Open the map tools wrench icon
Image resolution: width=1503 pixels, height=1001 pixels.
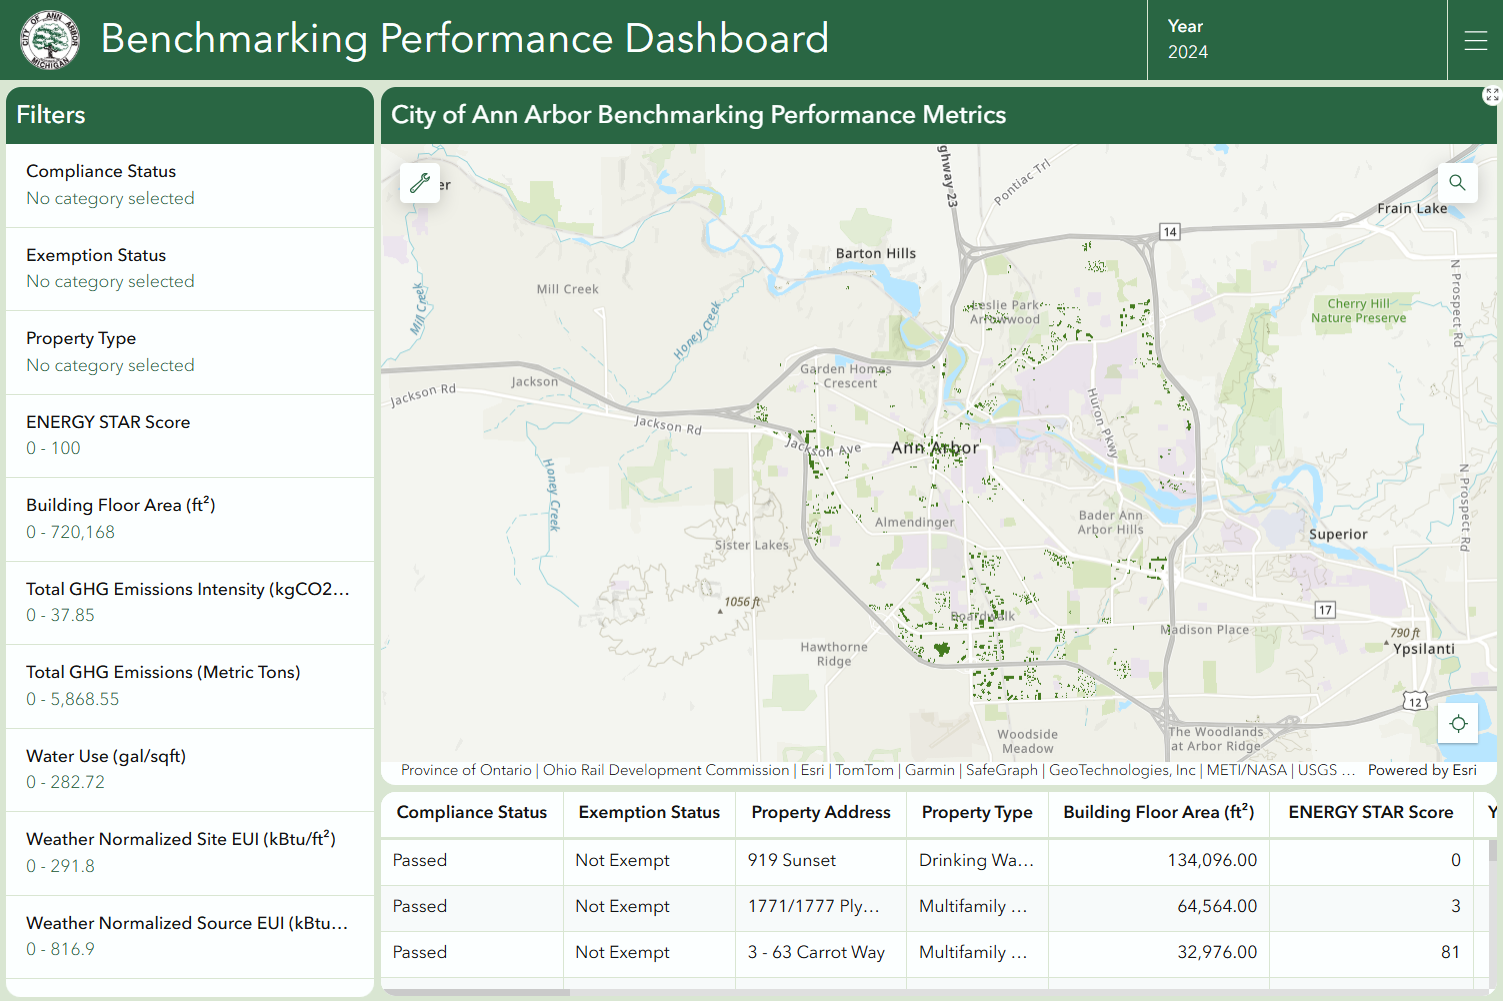point(420,183)
